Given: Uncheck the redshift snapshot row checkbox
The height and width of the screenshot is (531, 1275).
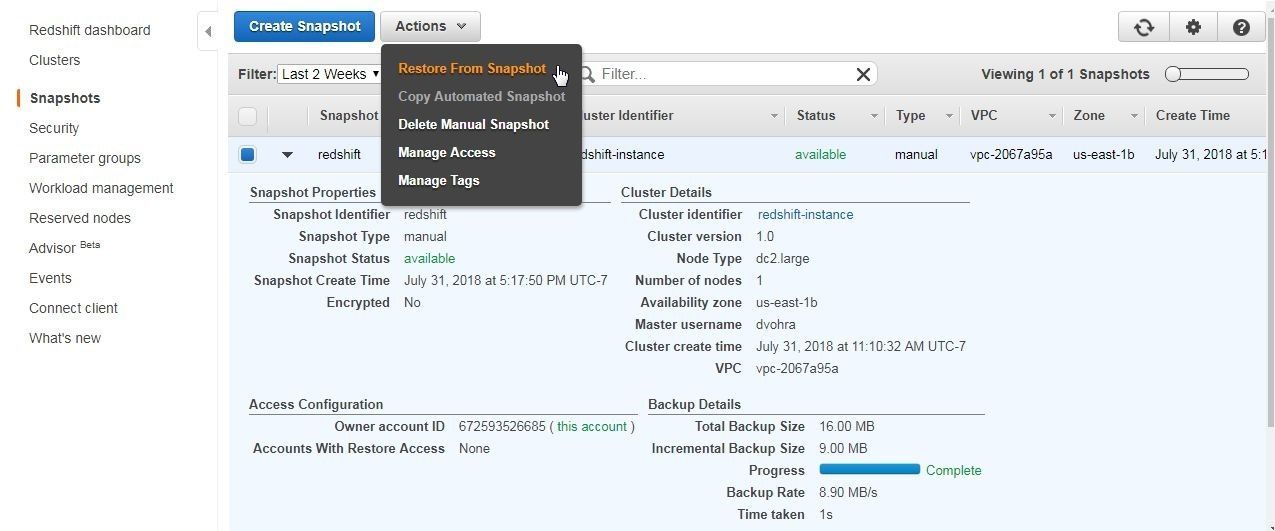Looking at the screenshot, I should pyautogui.click(x=247, y=154).
